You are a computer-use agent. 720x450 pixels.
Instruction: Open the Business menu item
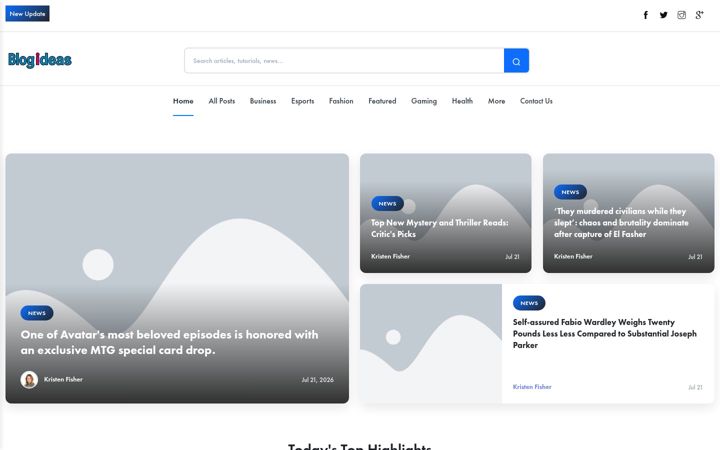point(263,101)
